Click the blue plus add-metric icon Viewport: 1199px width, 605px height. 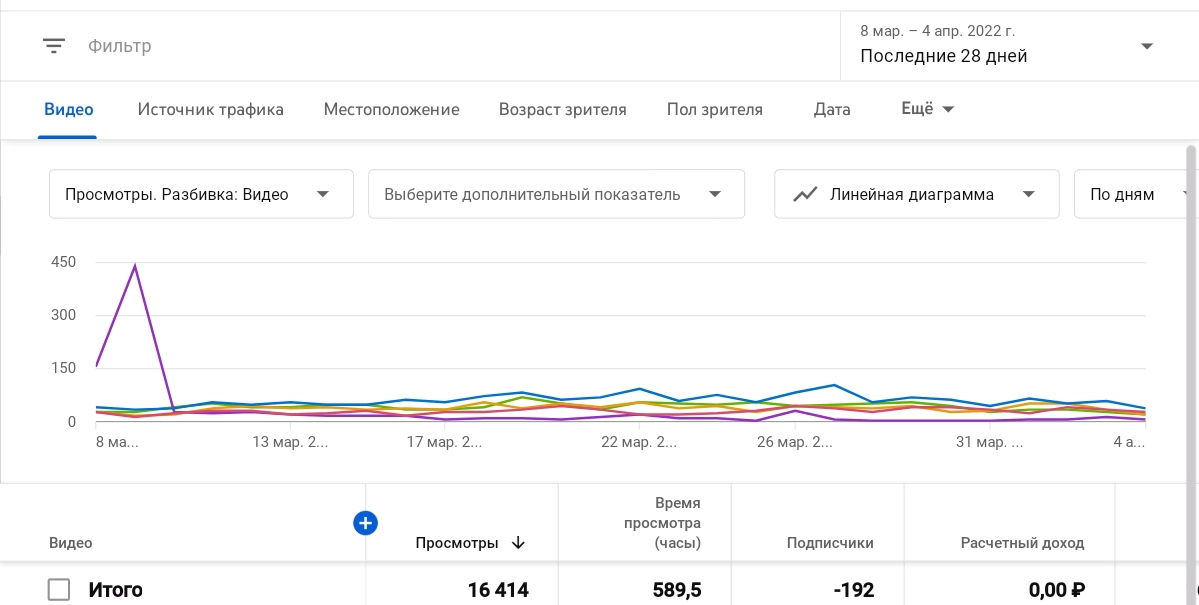point(365,522)
